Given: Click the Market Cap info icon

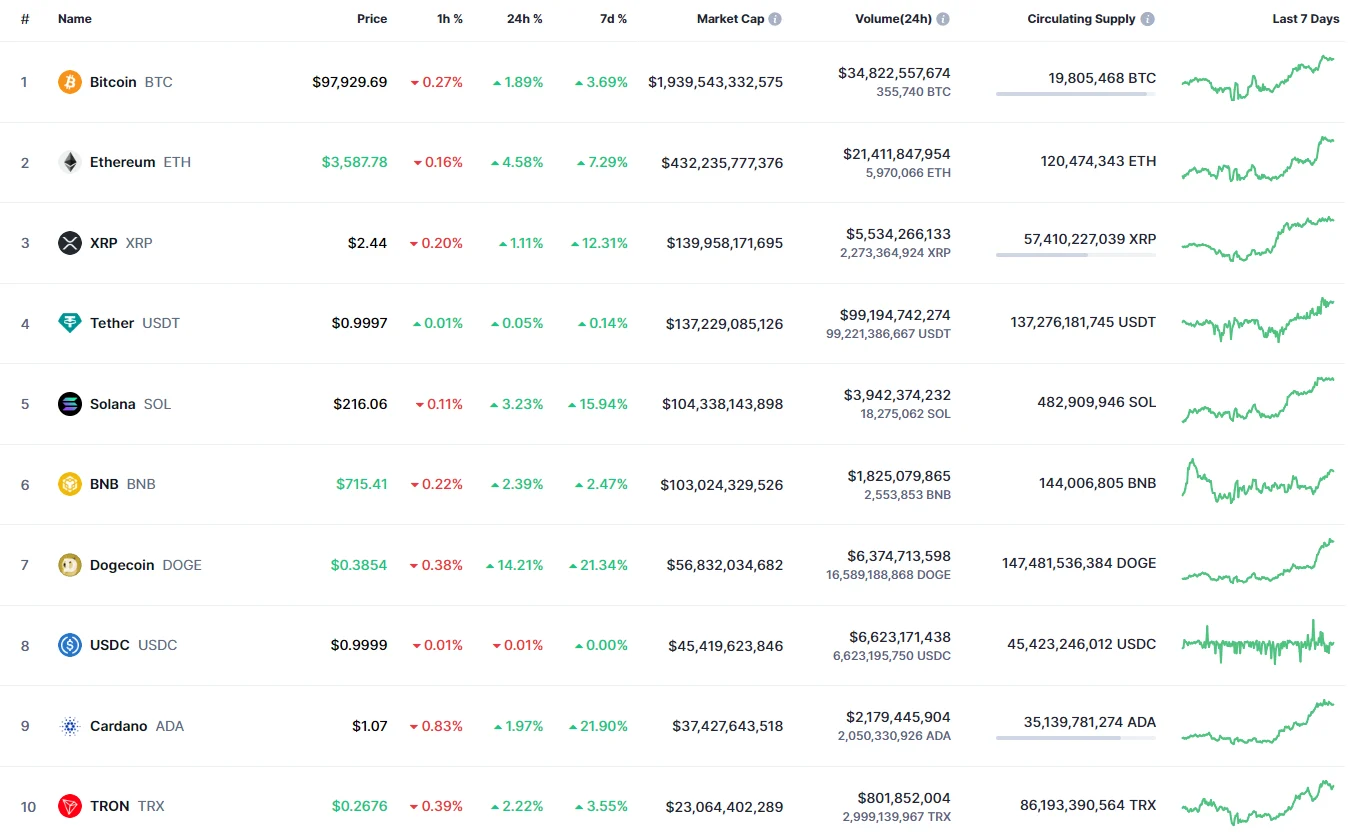Looking at the screenshot, I should coord(775,19).
